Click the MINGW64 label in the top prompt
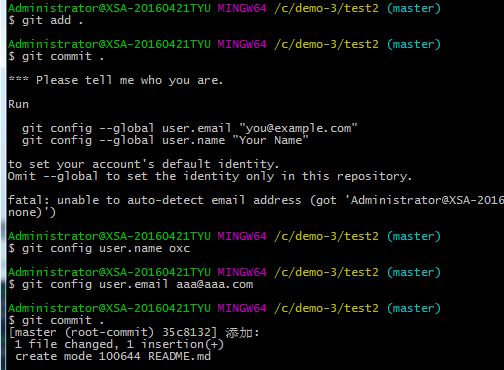This screenshot has height=370, width=504. click(x=242, y=8)
